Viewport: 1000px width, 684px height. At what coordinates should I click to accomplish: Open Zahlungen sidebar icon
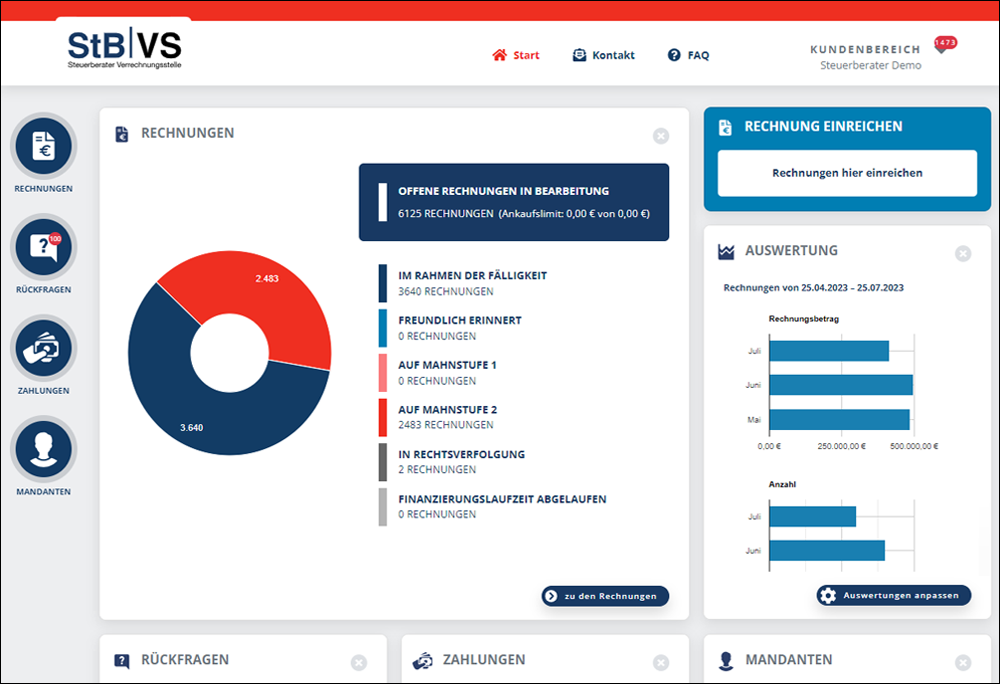43,349
